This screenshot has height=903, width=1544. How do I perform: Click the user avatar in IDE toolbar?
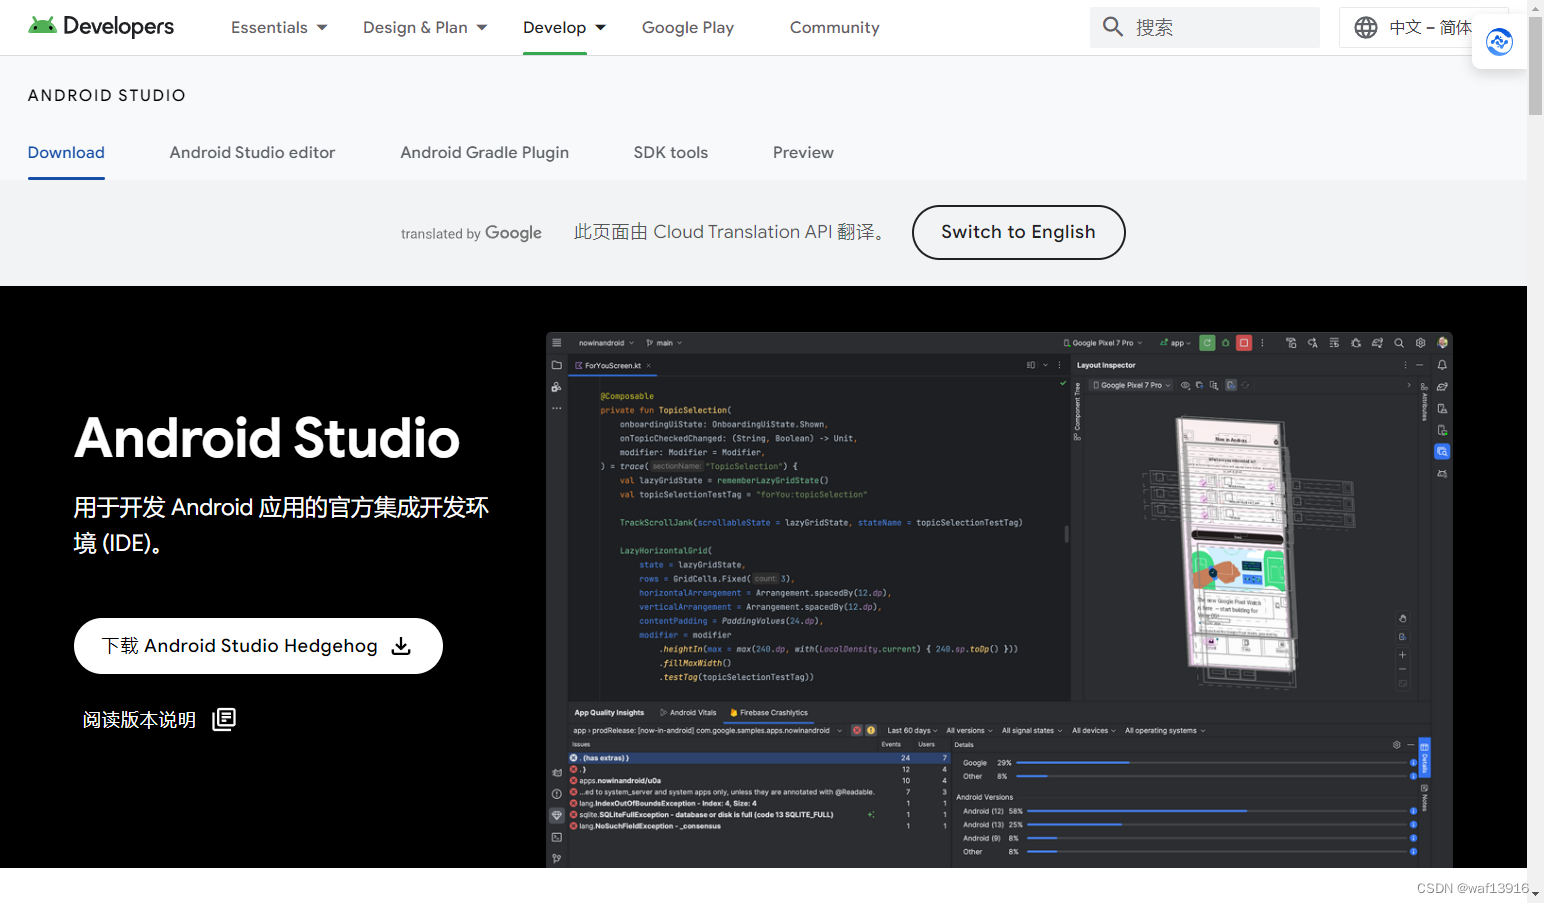point(1442,343)
